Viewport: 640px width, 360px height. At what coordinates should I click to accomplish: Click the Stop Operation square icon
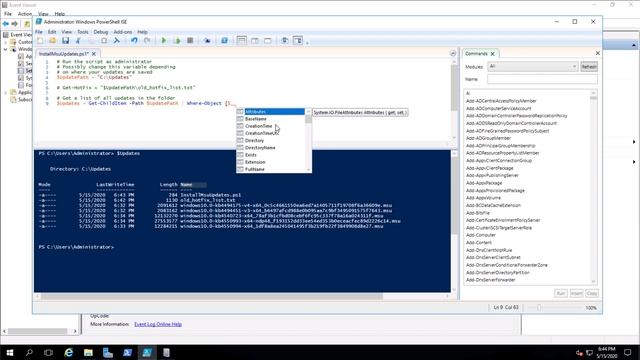tap(190, 40)
